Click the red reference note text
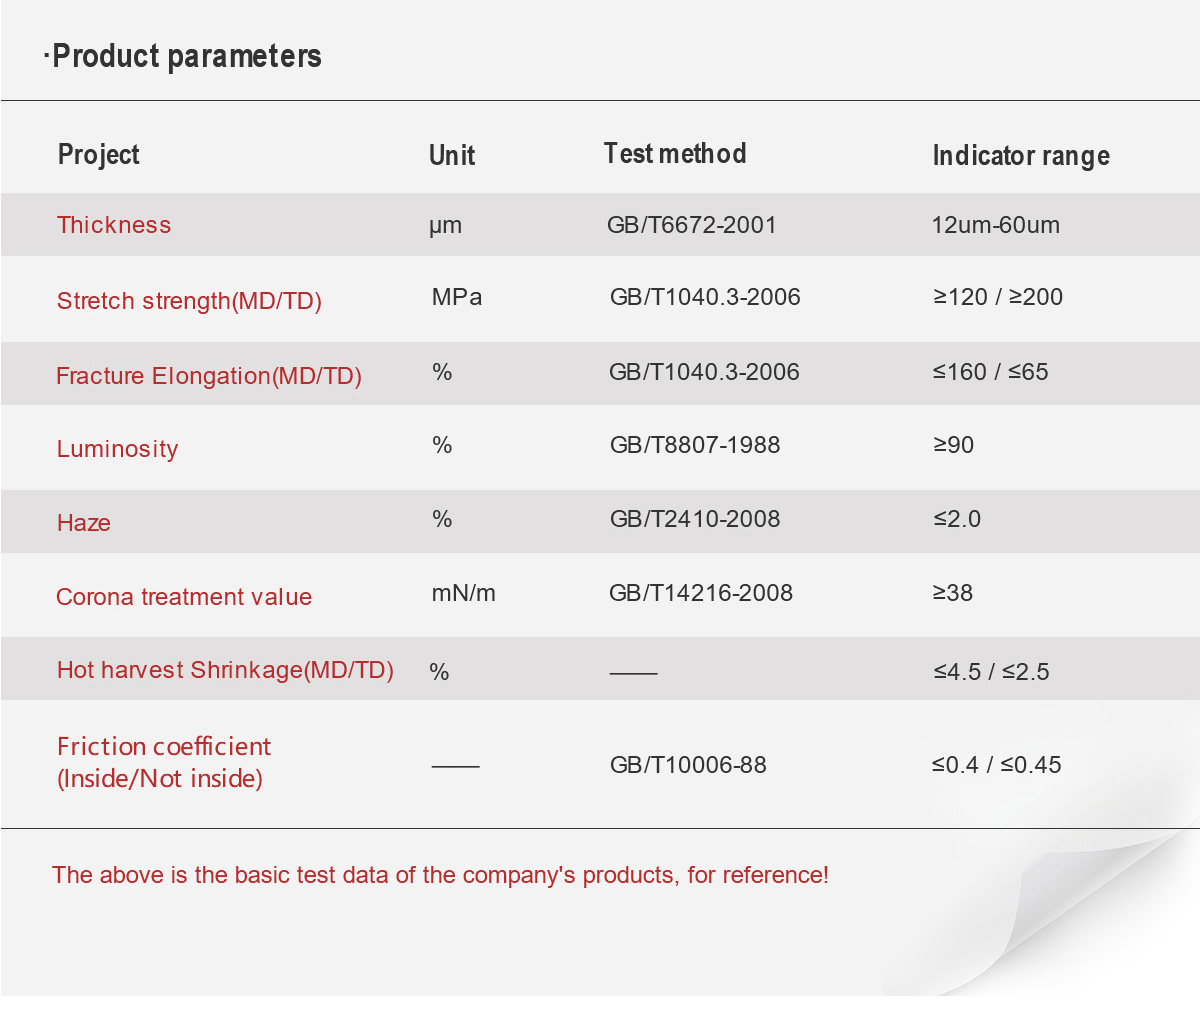The image size is (1200, 1017). tap(440, 875)
